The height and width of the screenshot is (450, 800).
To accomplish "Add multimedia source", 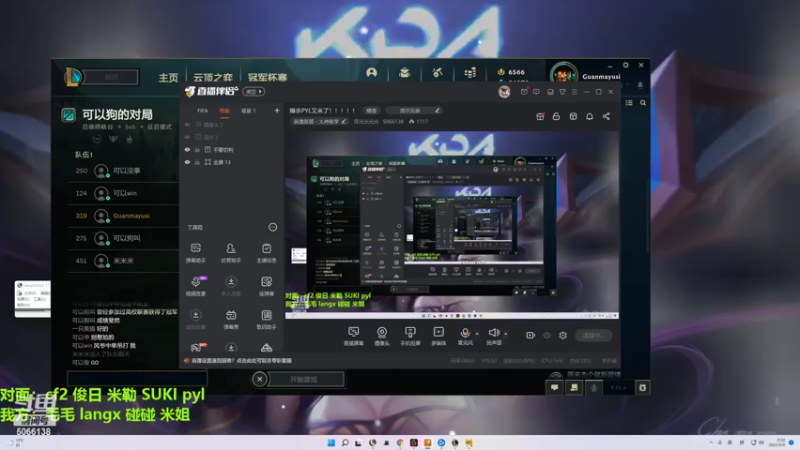I will coord(438,336).
